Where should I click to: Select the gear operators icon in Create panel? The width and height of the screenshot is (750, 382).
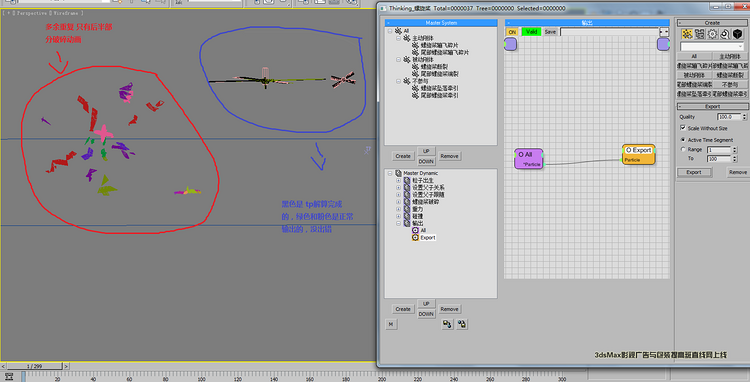click(712, 34)
